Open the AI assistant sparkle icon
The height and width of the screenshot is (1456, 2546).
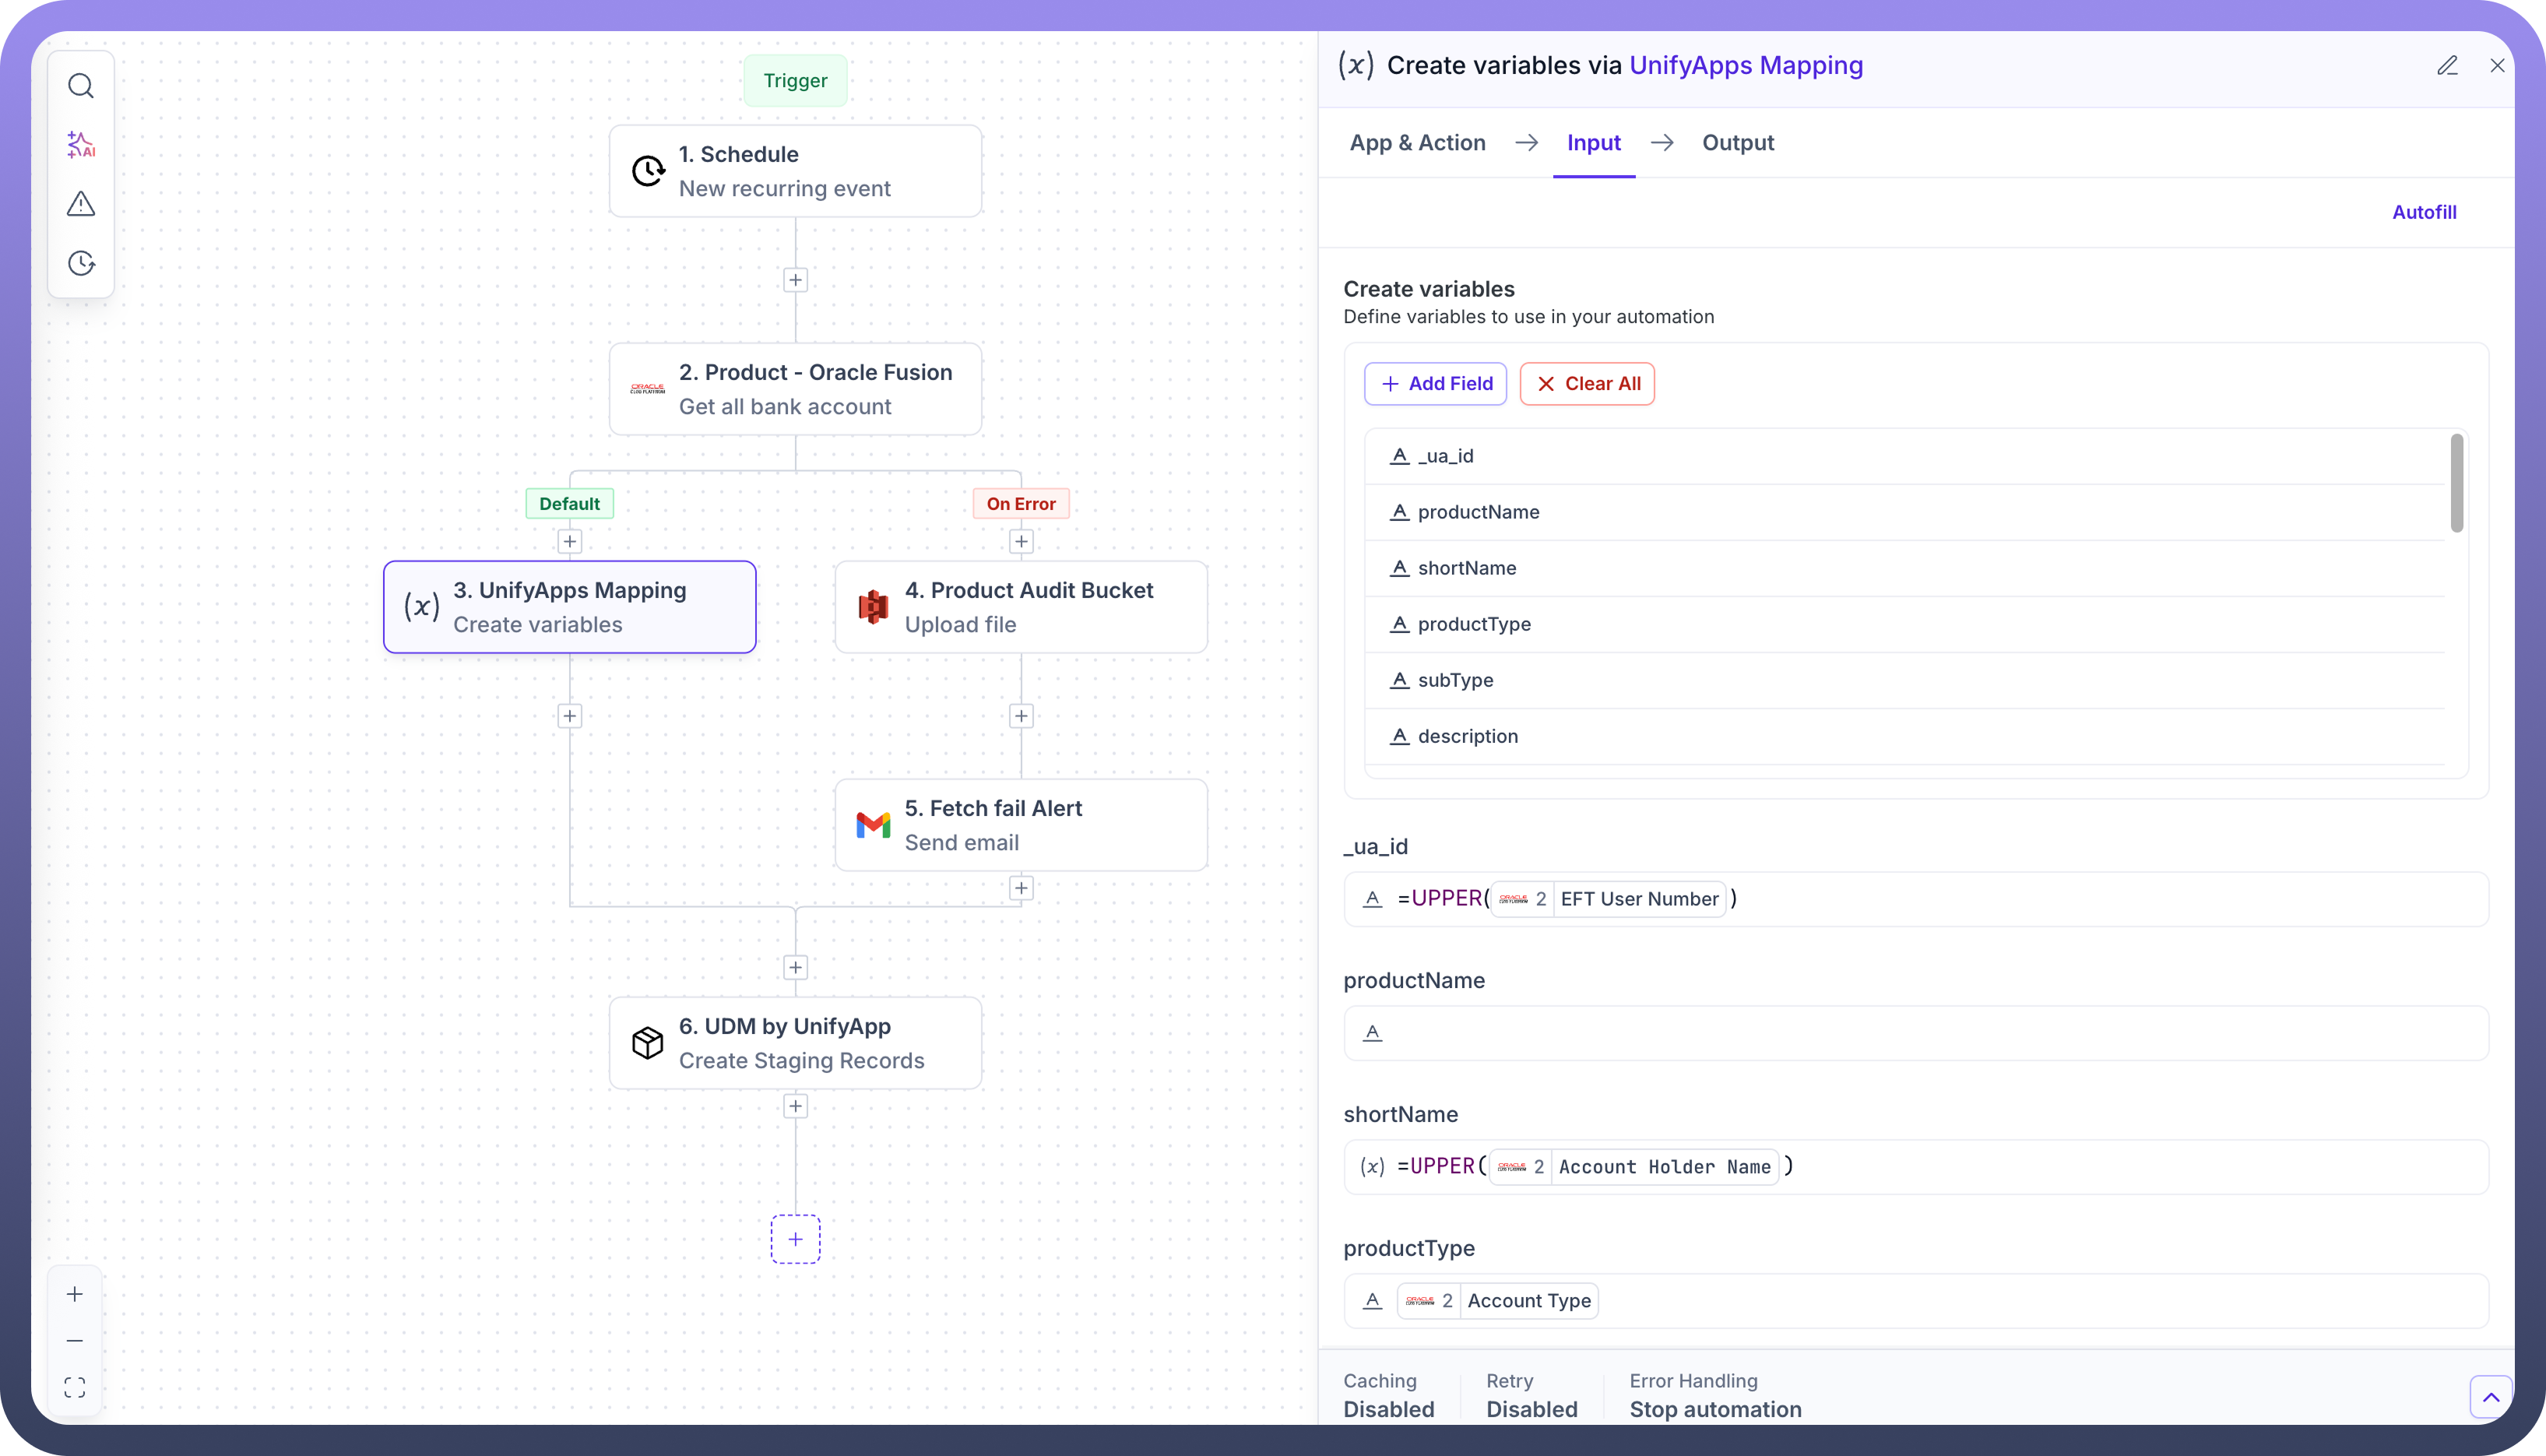[81, 145]
